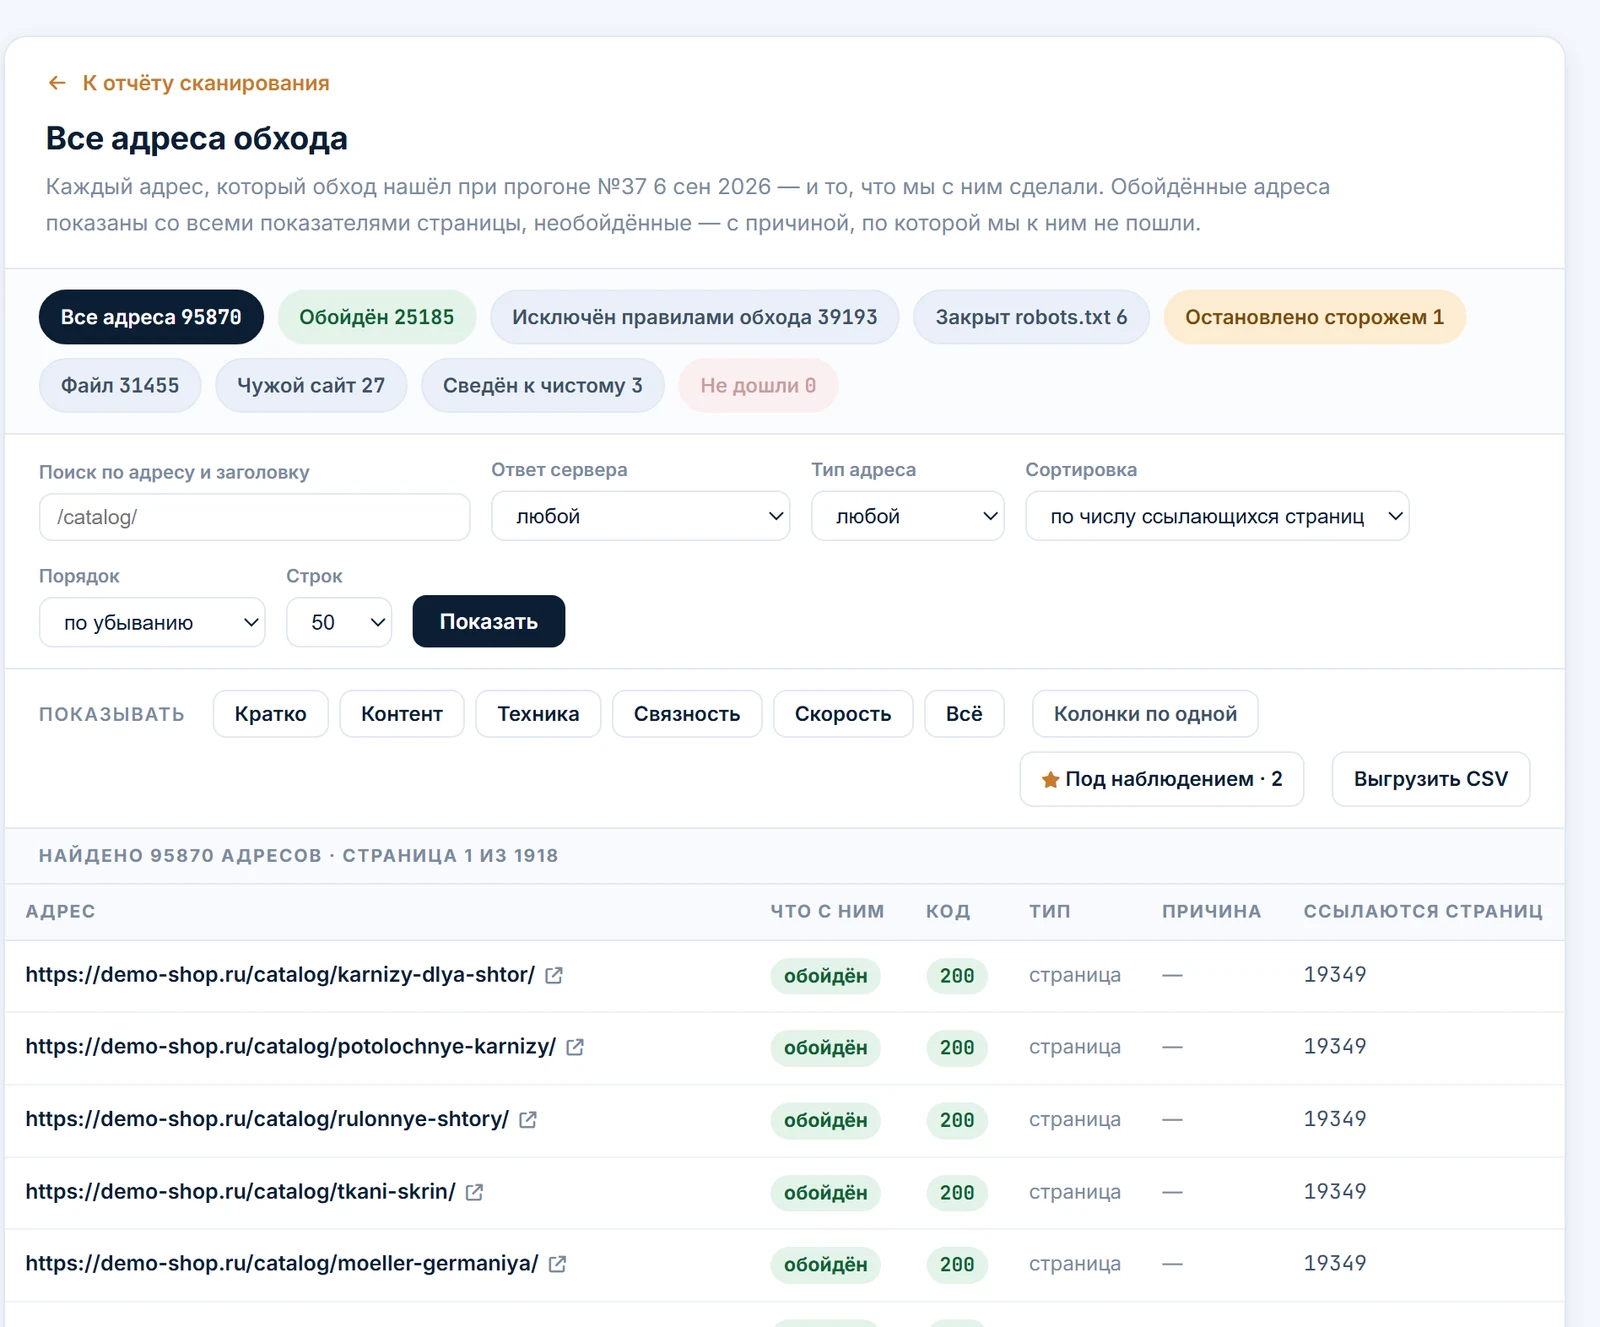Click the «Показать» button
Image resolution: width=1600 pixels, height=1327 pixels.
pyautogui.click(x=489, y=621)
